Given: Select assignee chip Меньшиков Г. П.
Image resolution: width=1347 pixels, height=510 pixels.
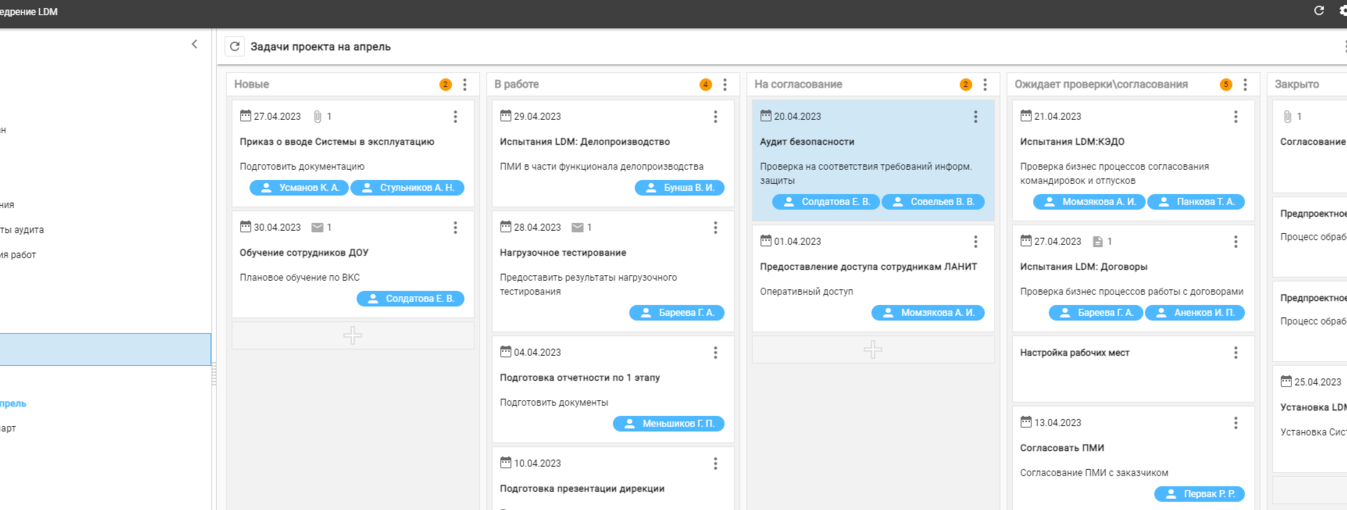Looking at the screenshot, I should [x=669, y=424].
